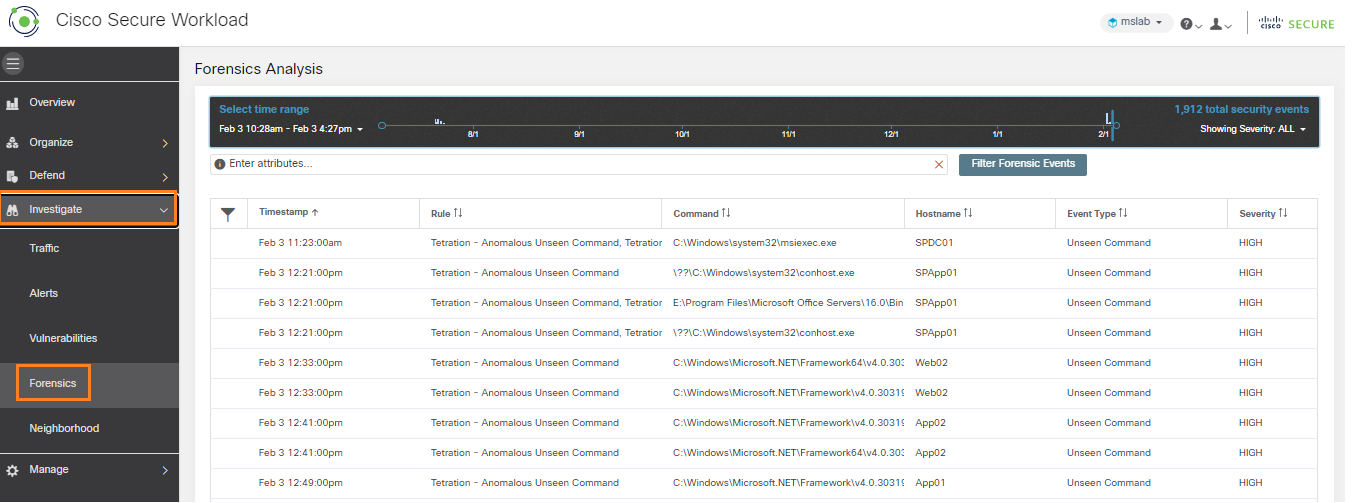This screenshot has width=1355, height=503.
Task: Click the Cisco Secure brand logo
Action: [1297, 24]
